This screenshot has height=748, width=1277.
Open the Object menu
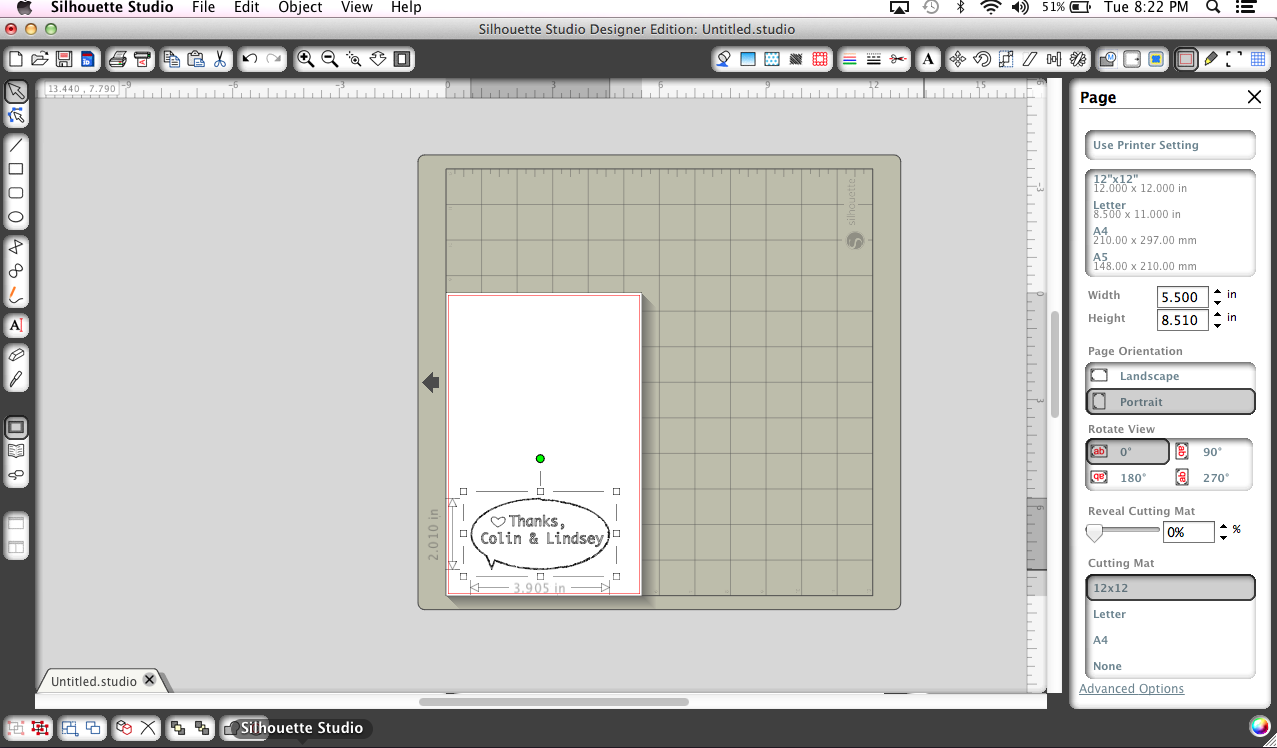click(x=300, y=8)
